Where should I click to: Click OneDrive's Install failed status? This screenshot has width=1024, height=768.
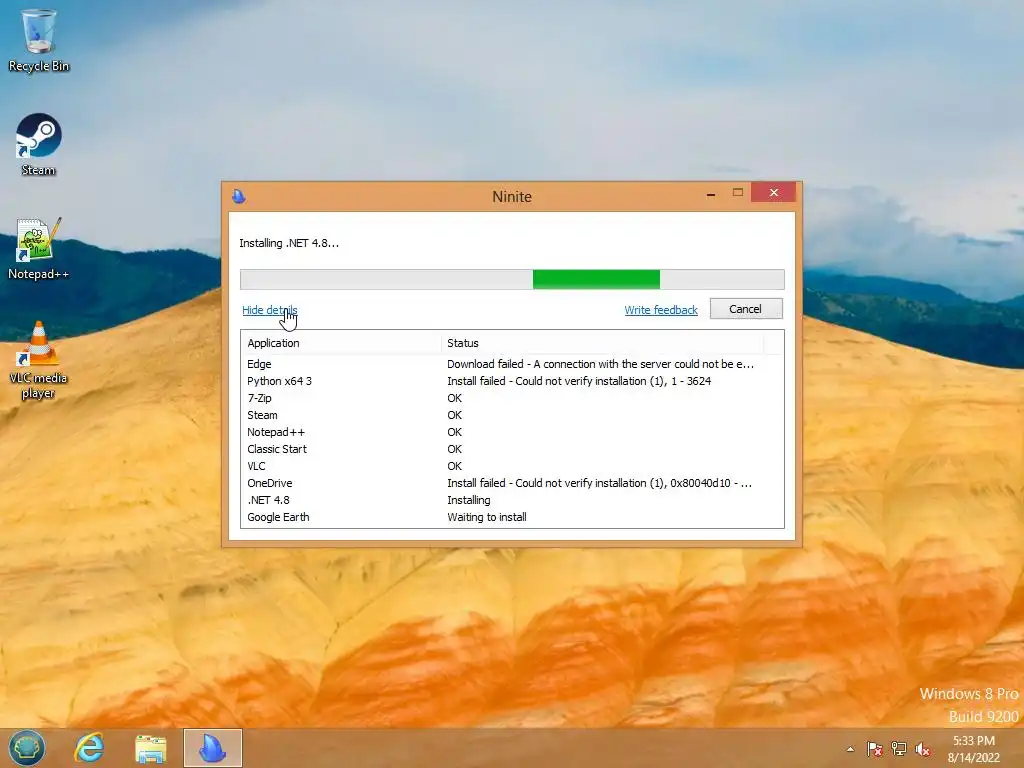click(600, 483)
